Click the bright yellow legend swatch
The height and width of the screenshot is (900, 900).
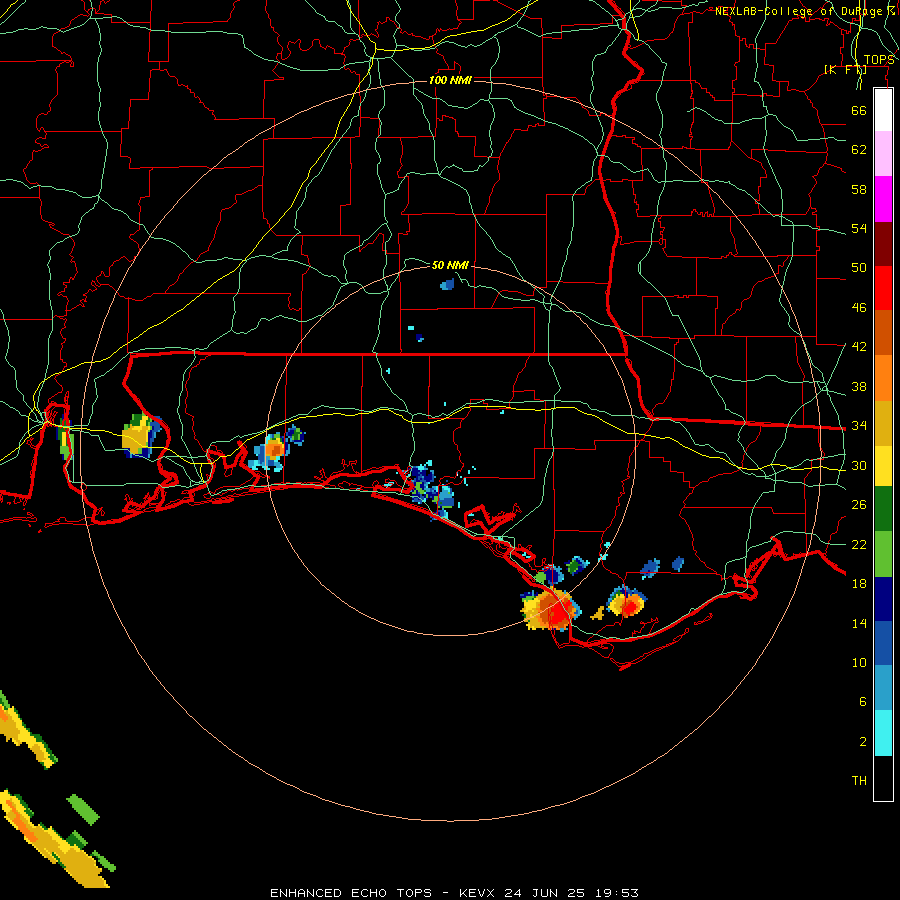(x=883, y=465)
